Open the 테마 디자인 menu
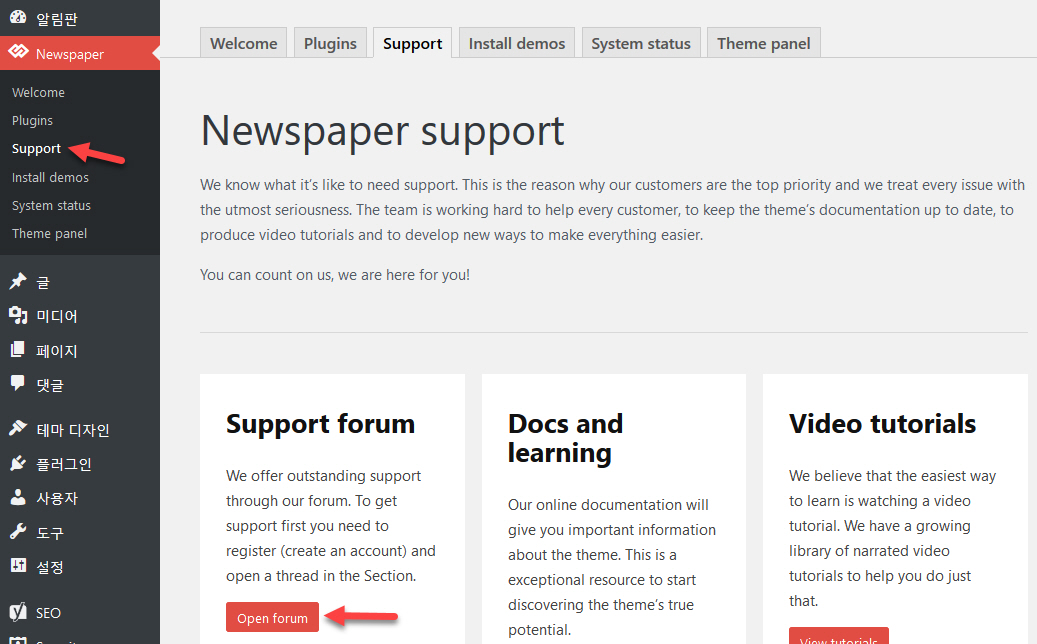This screenshot has height=644, width=1037. 73,430
